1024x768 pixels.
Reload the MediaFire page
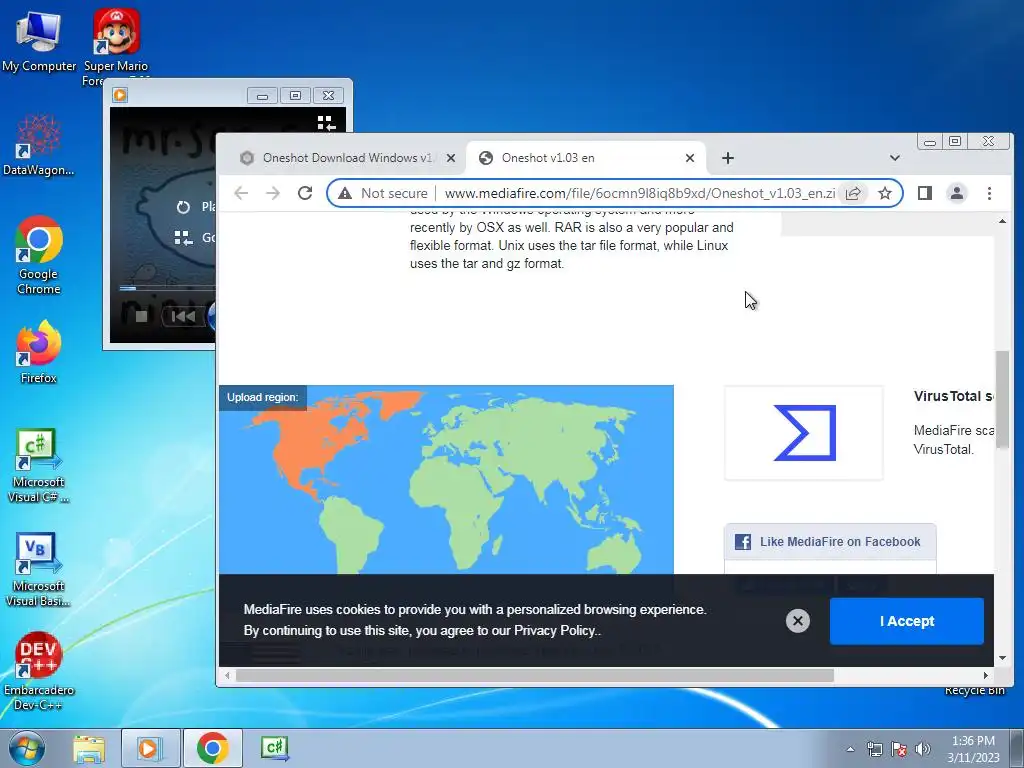tap(305, 193)
